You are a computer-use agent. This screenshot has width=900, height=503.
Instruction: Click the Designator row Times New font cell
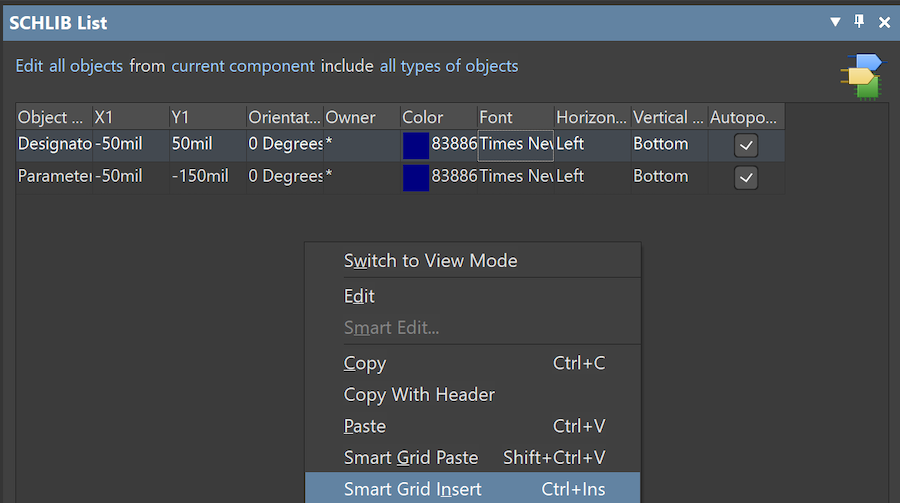click(x=515, y=144)
